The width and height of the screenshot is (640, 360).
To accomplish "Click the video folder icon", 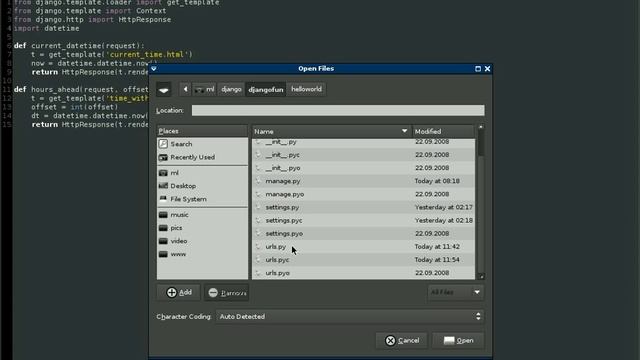I will coord(163,241).
